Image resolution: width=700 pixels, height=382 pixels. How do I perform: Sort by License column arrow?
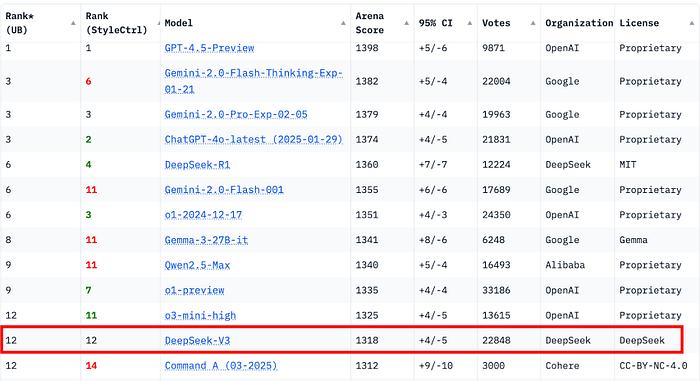[x=692, y=23]
